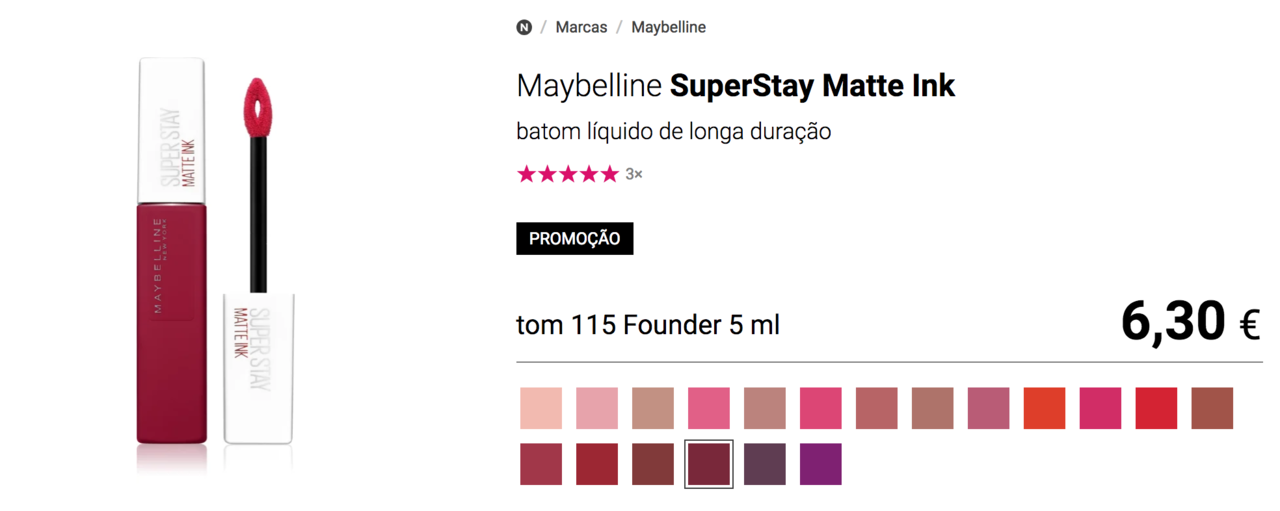Screen dimensions: 1280x511
Task: Select the crimson second swatch in second row
Action: click(x=597, y=464)
